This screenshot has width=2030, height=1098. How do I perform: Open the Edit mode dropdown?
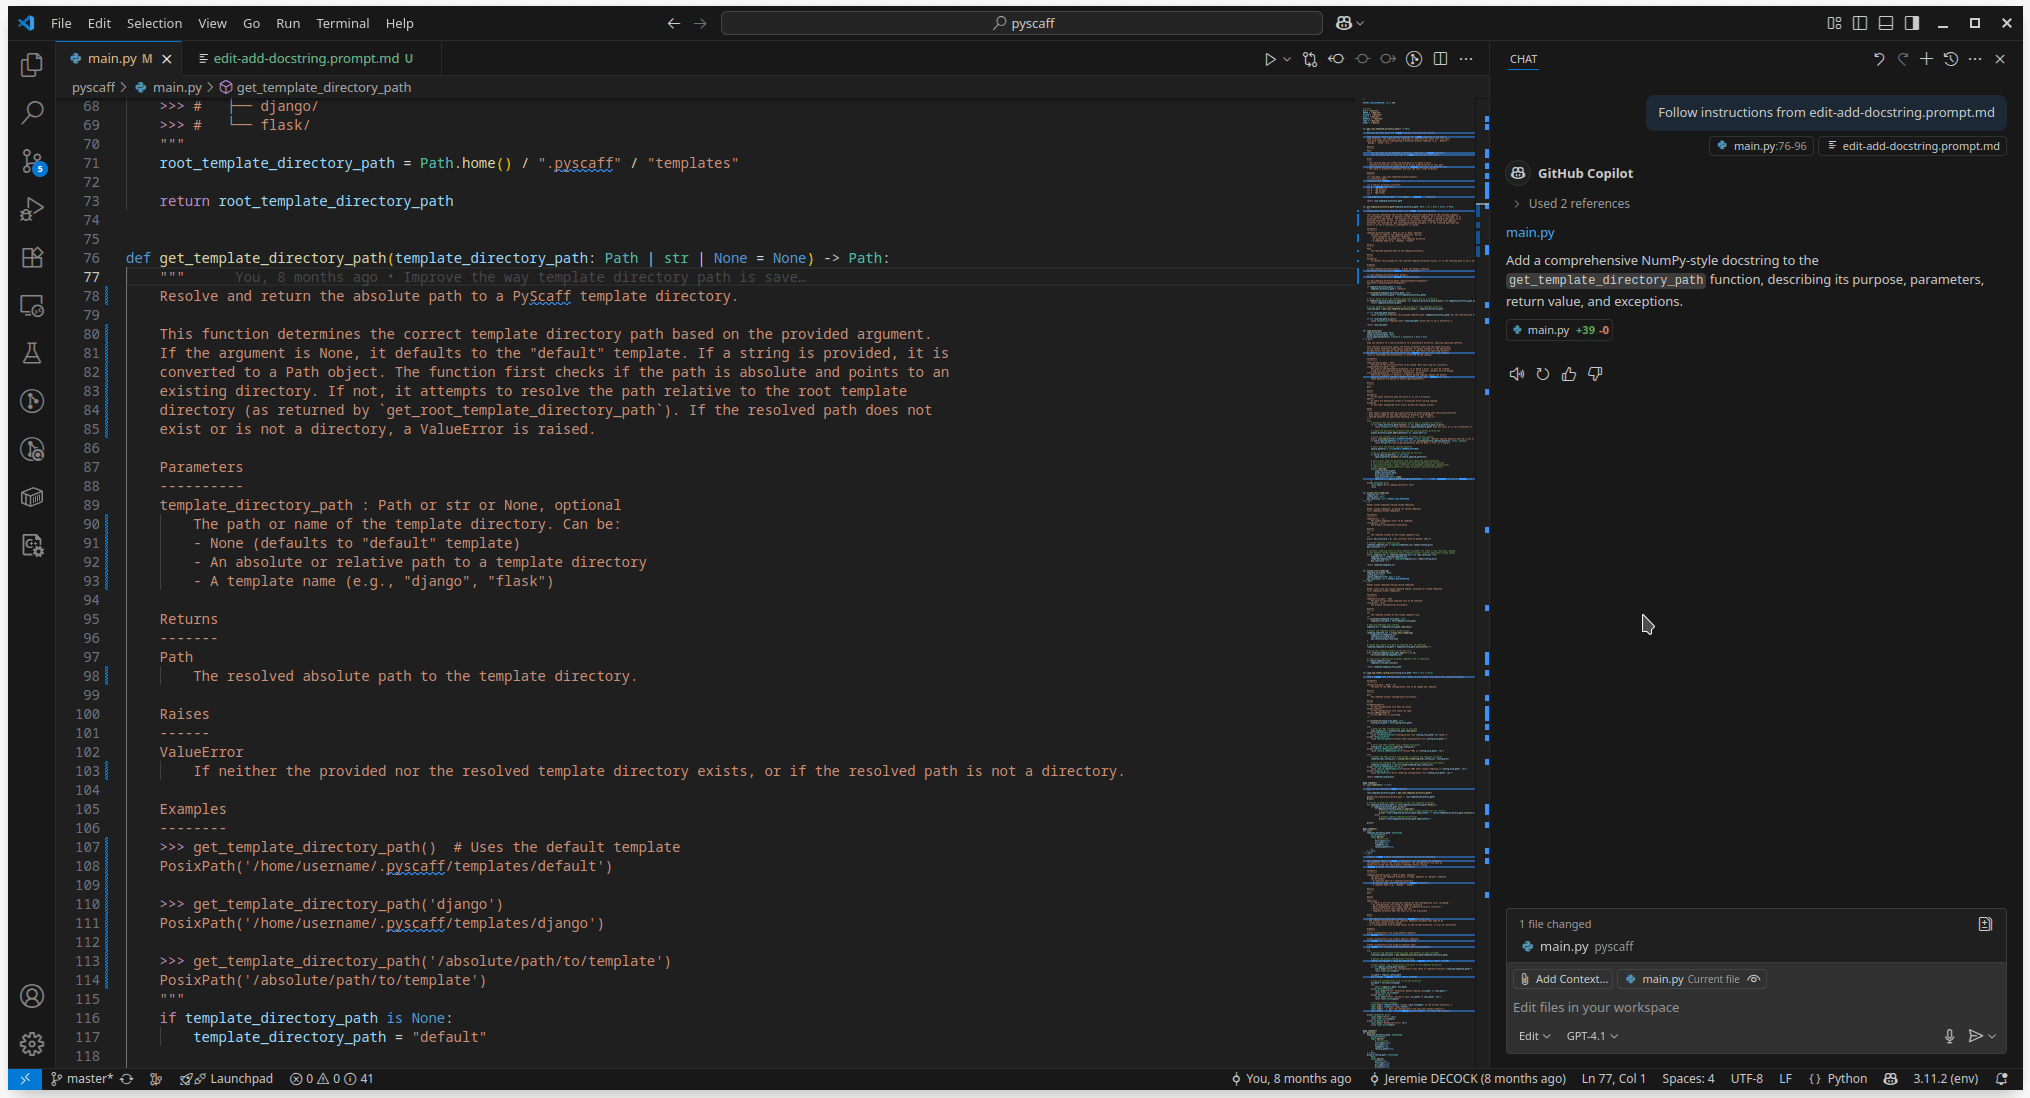coord(1534,1036)
